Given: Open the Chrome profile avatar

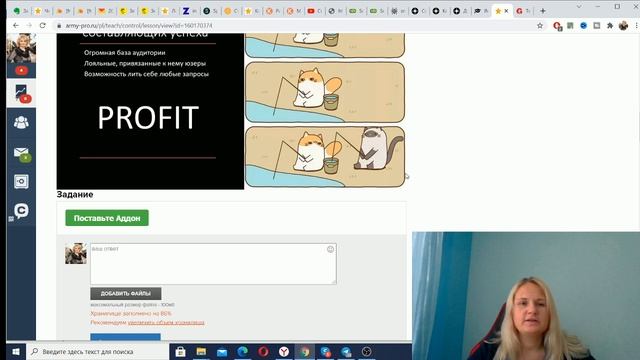Looking at the screenshot, I should coord(623,25).
